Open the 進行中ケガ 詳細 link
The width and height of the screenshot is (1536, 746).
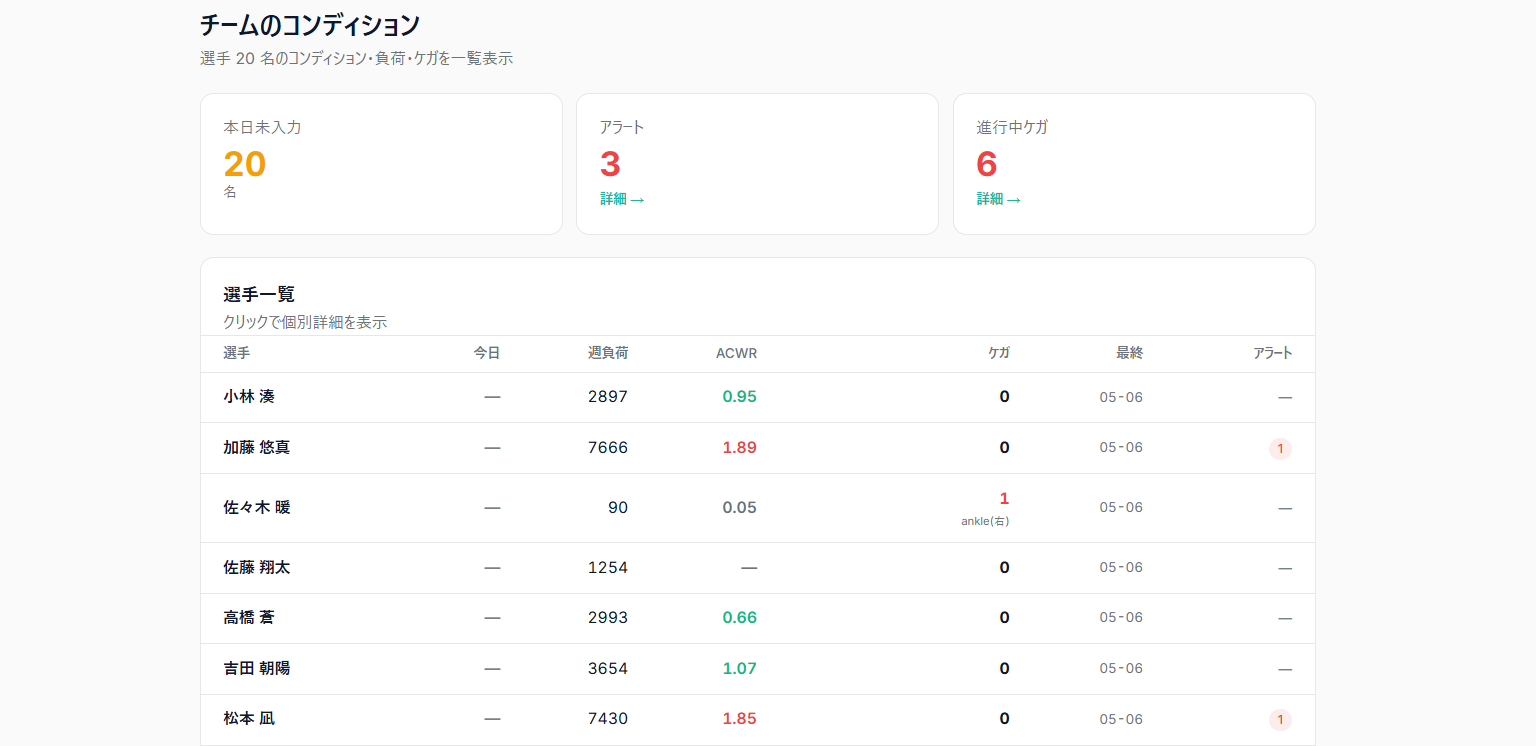998,199
